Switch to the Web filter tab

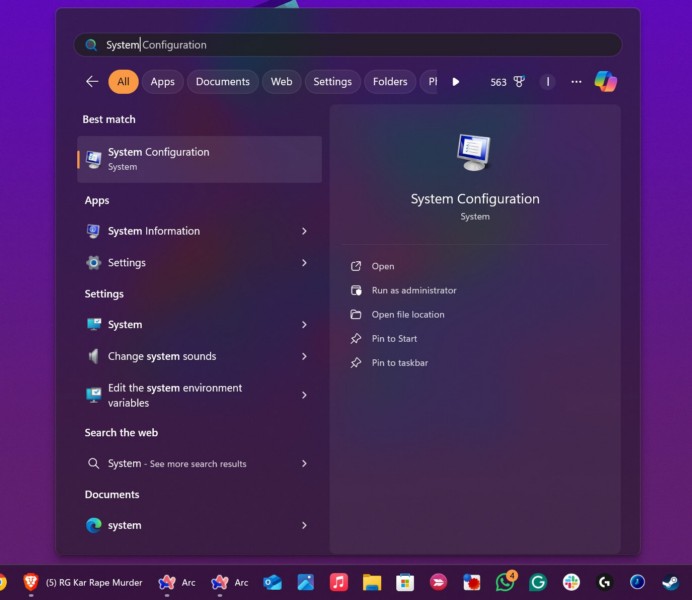(282, 82)
